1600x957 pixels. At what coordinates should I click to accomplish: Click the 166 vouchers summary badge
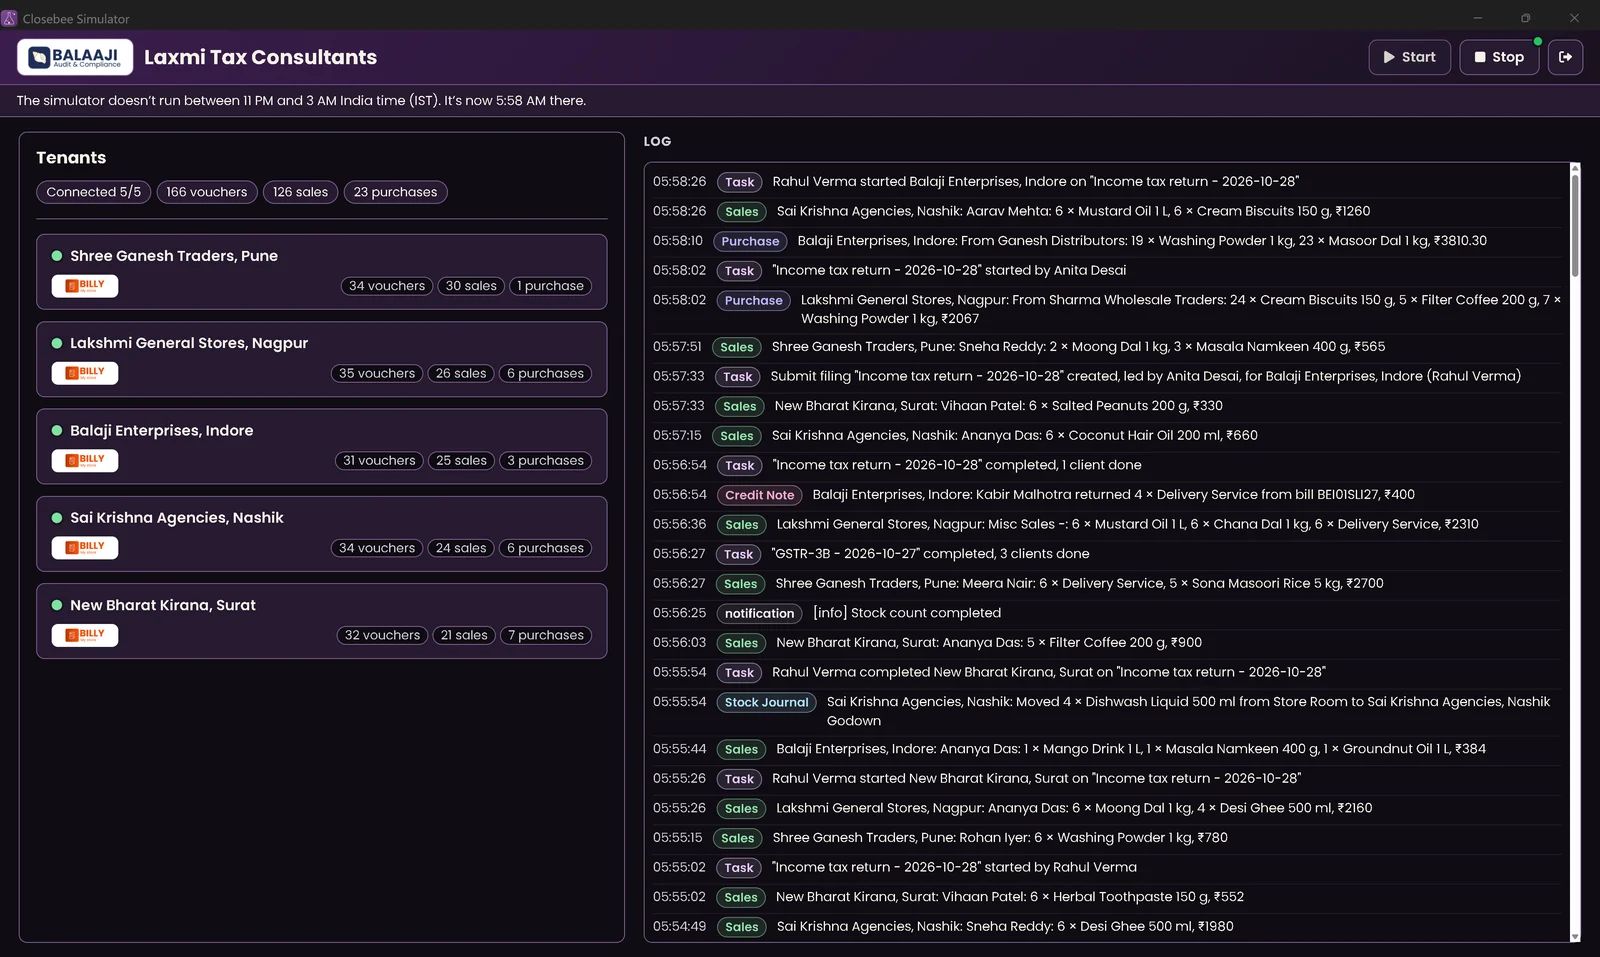click(x=207, y=192)
